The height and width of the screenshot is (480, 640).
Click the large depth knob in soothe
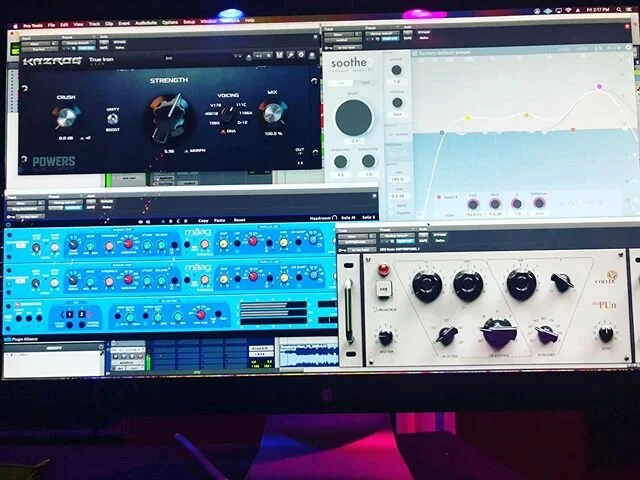pos(353,117)
